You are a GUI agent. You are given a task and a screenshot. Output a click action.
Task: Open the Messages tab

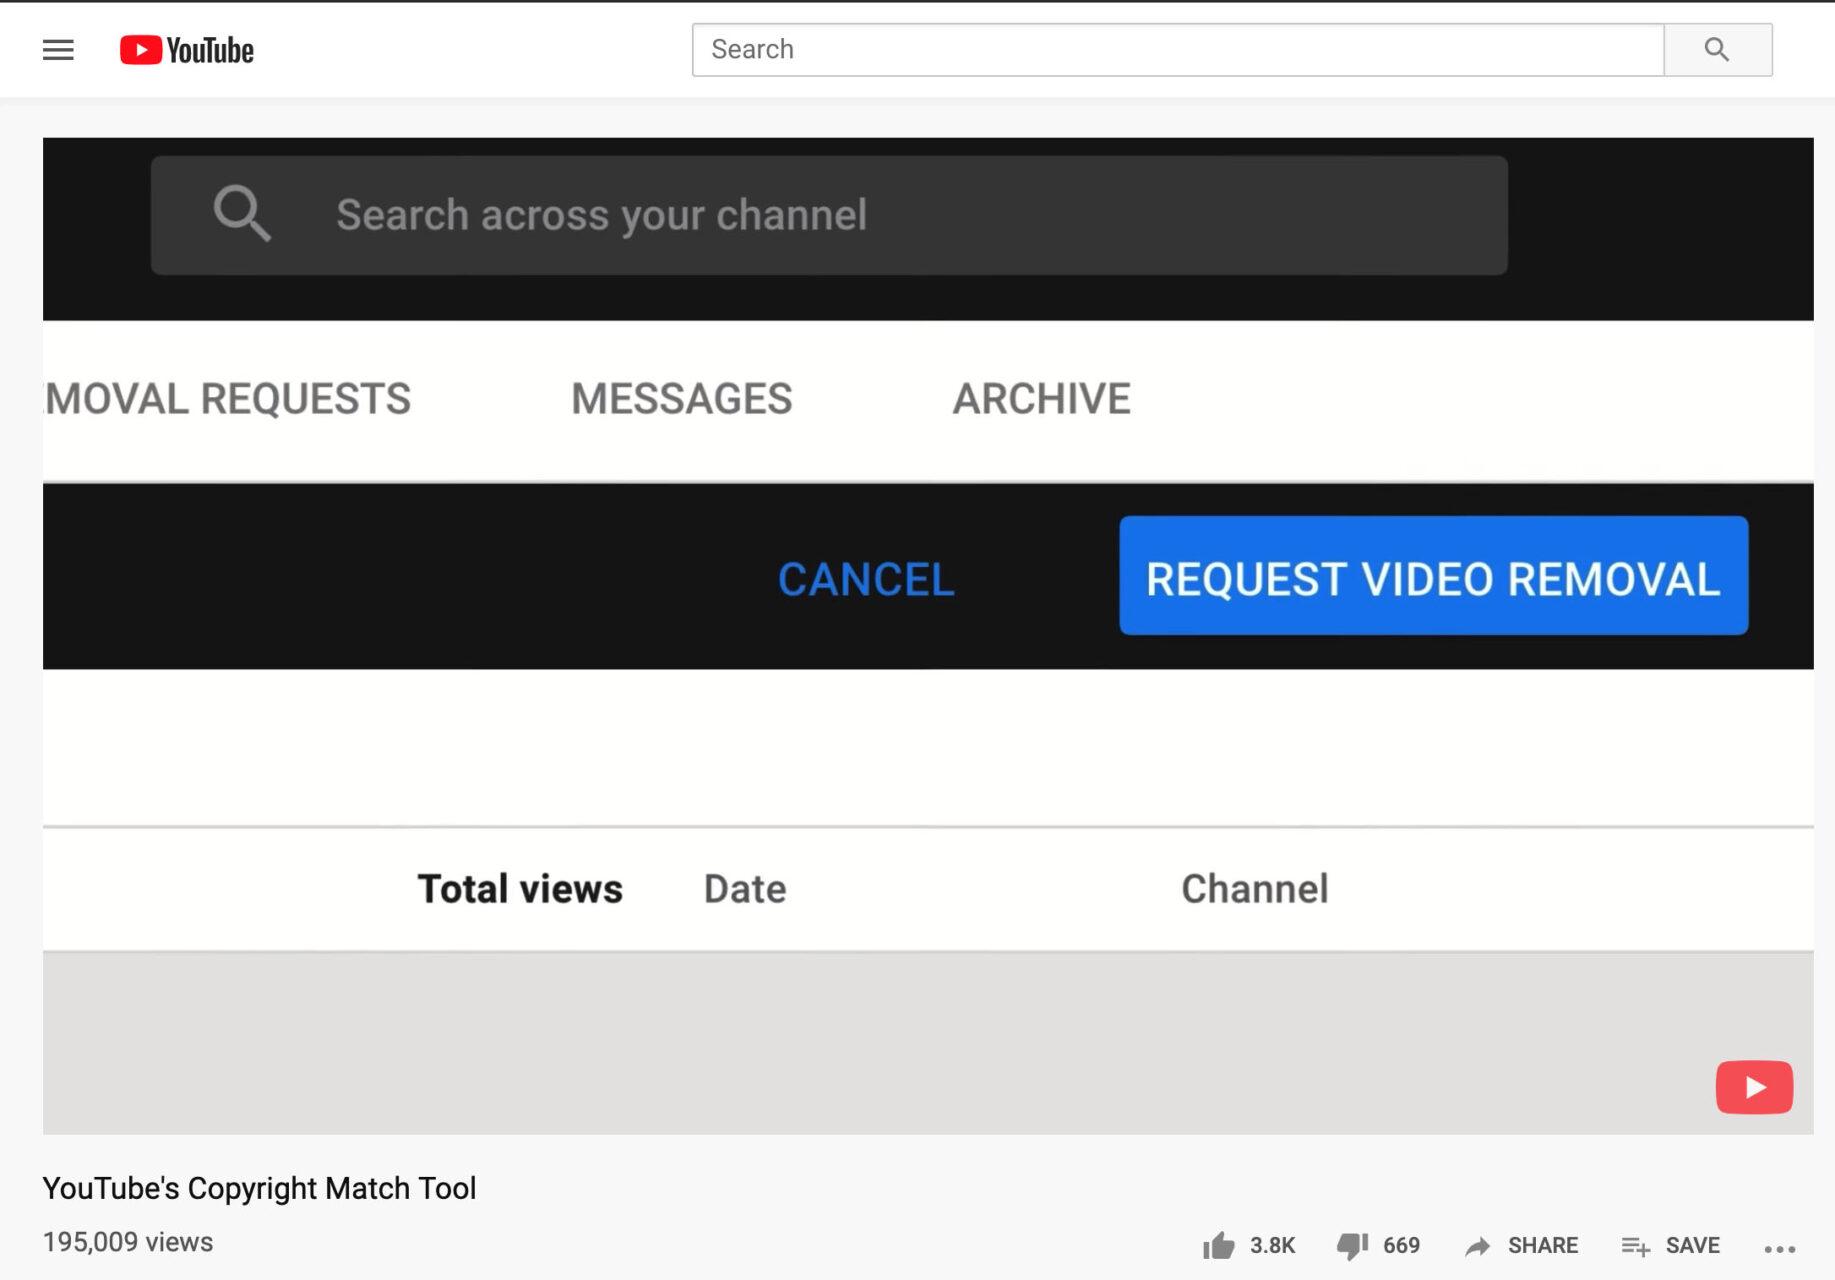682,399
